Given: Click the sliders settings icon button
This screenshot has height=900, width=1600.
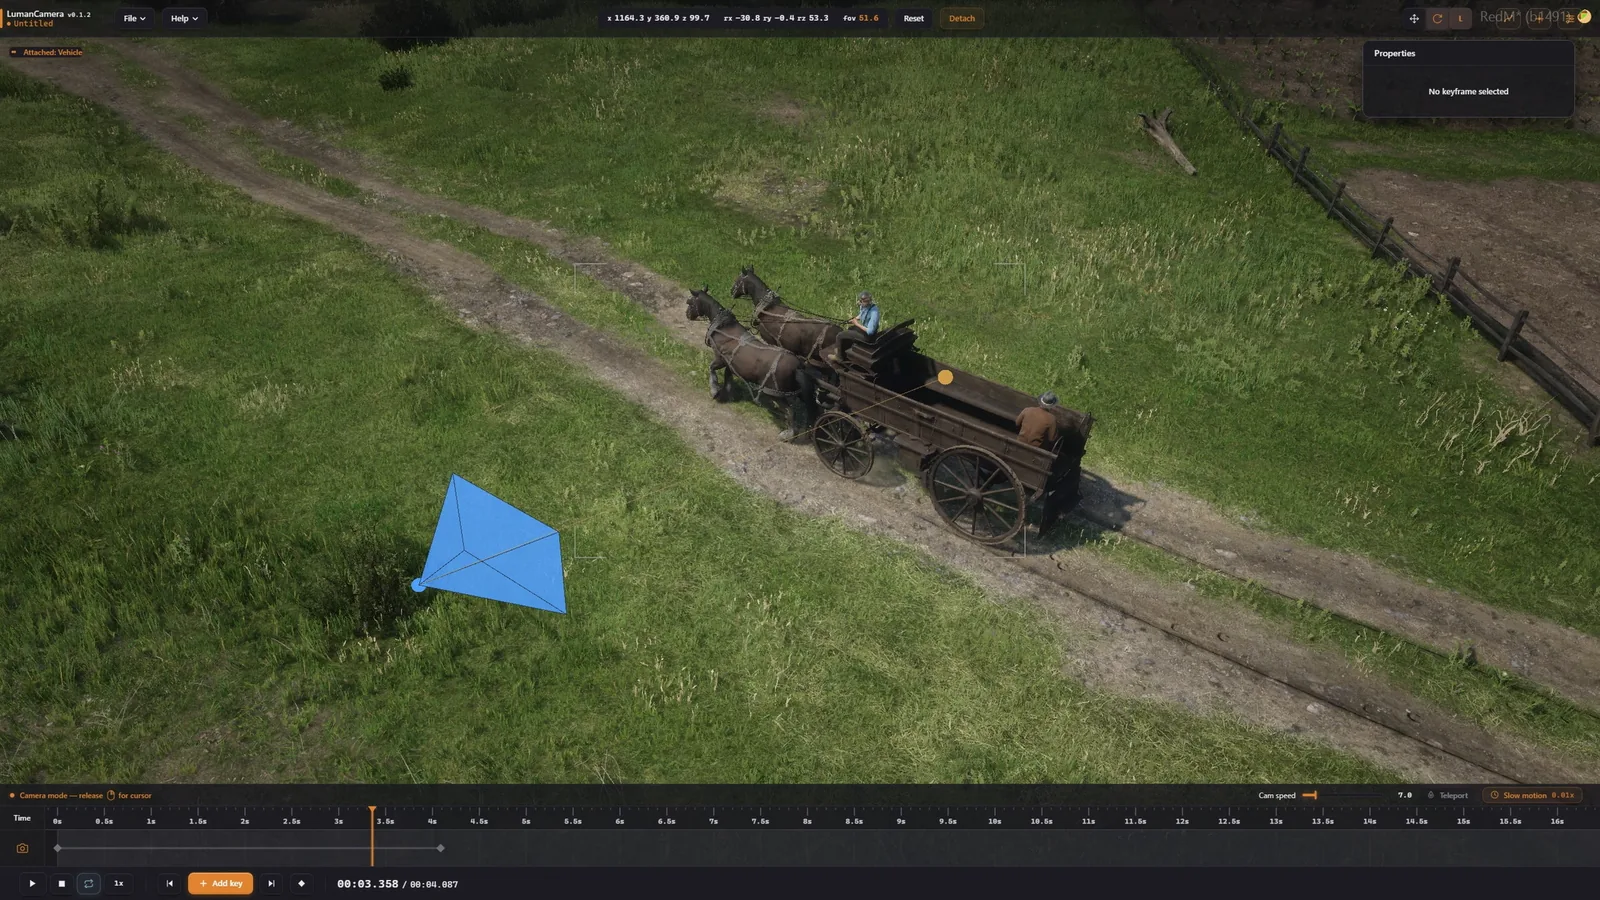Looking at the screenshot, I should point(1570,18).
